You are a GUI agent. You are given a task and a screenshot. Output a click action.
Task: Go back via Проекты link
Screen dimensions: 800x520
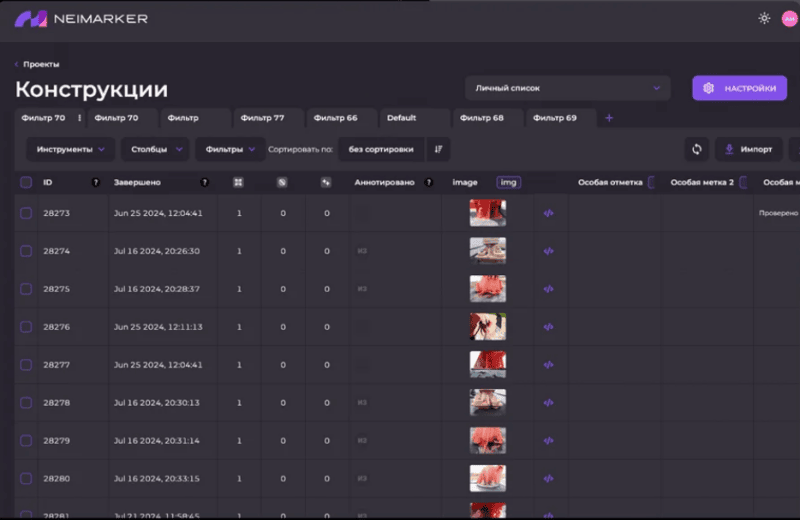[40, 64]
